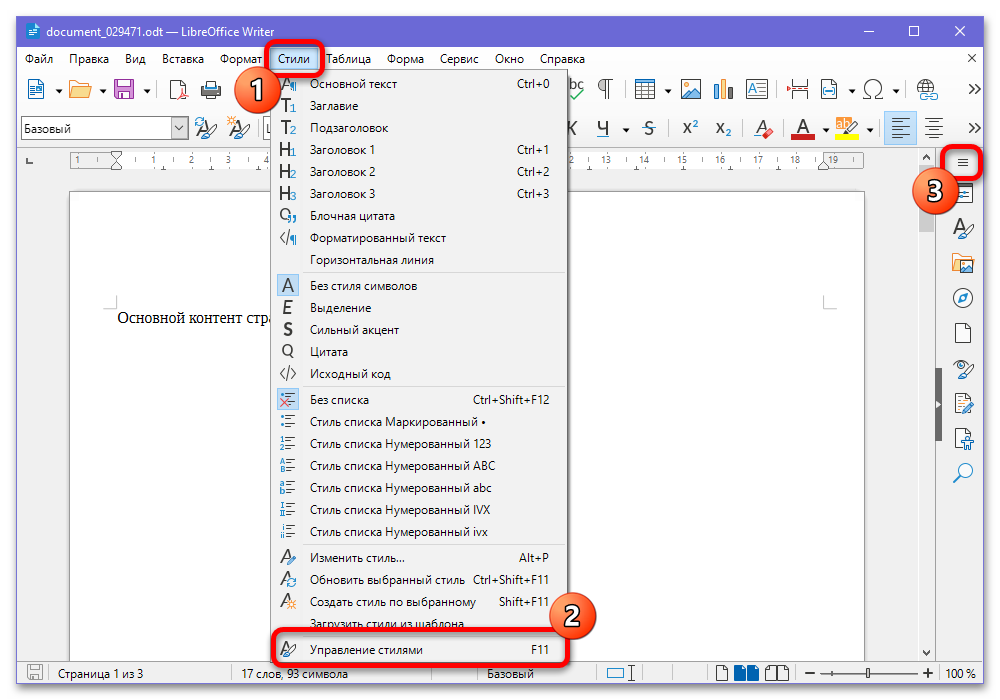Choose Изменить стиль... menu entry
The width and height of the screenshot is (1000, 700).
click(x=419, y=558)
